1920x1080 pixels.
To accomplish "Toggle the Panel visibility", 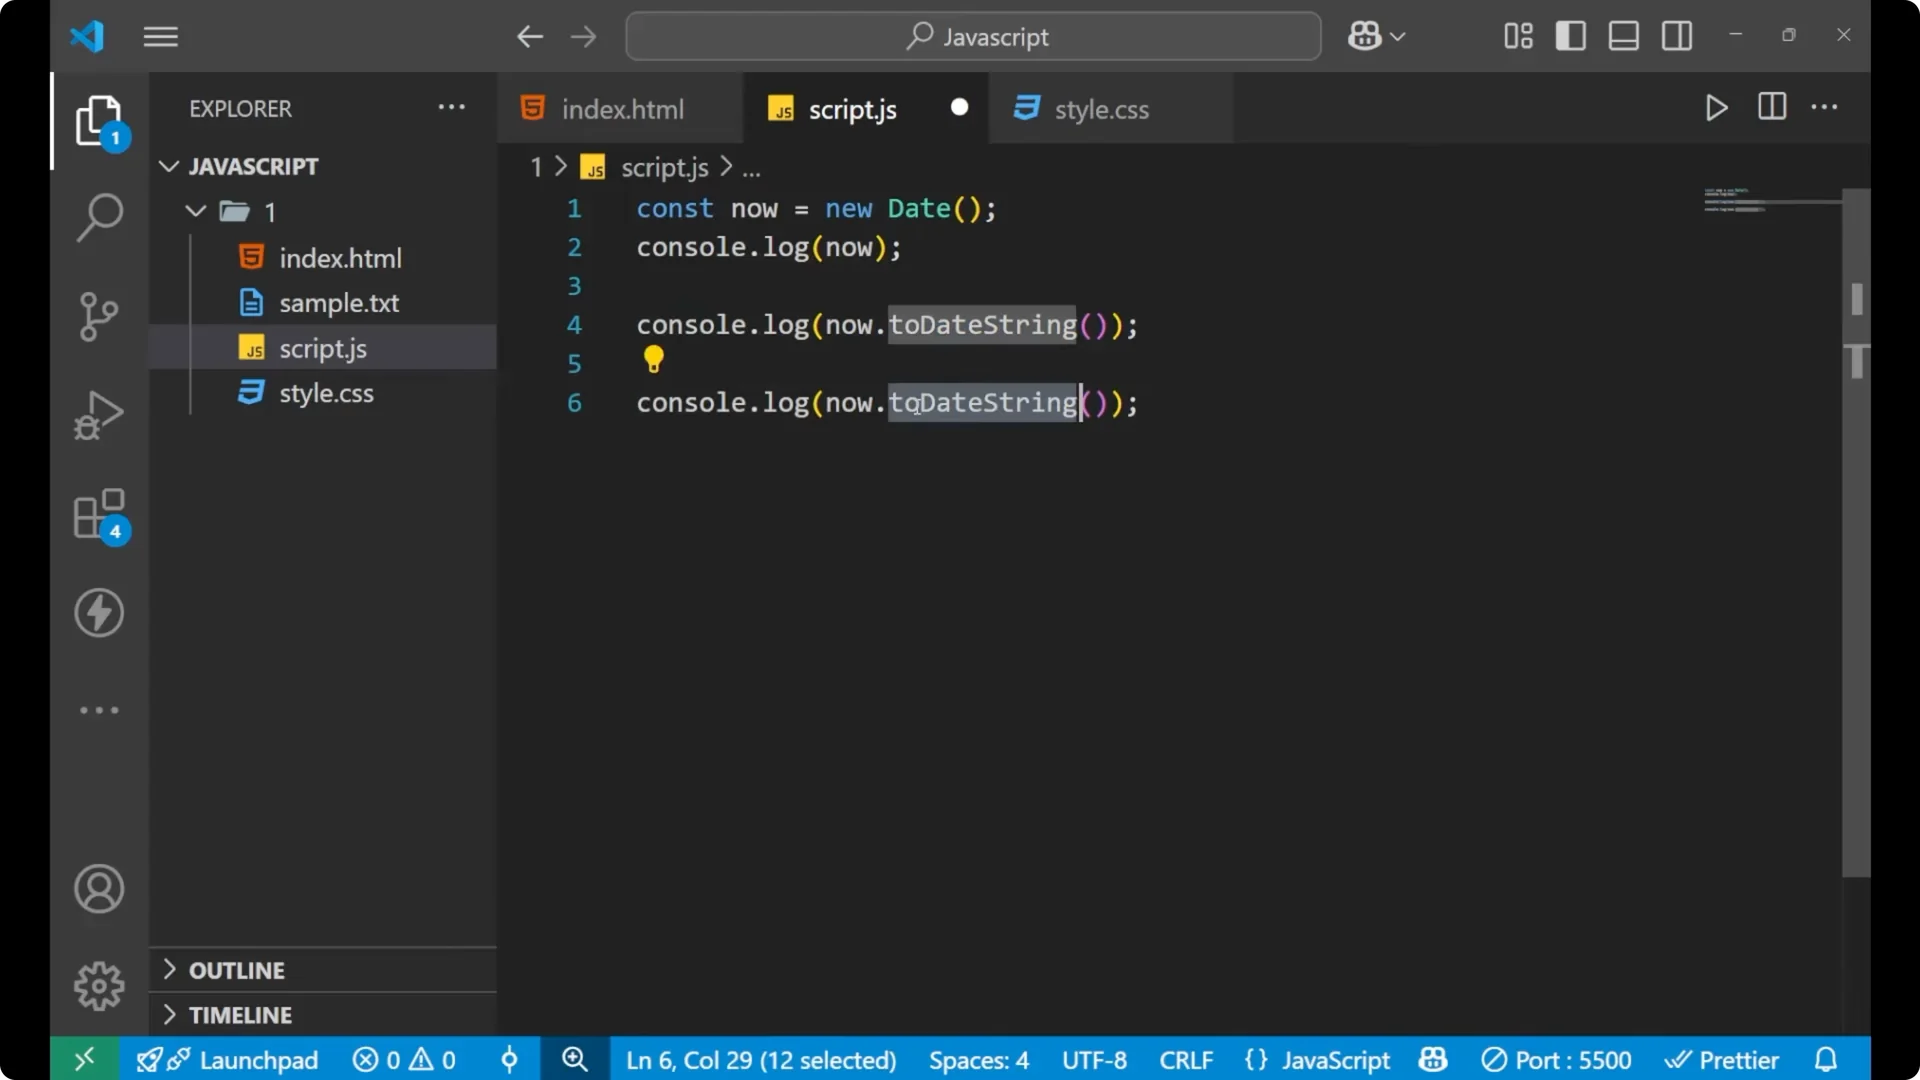I will pyautogui.click(x=1622, y=35).
